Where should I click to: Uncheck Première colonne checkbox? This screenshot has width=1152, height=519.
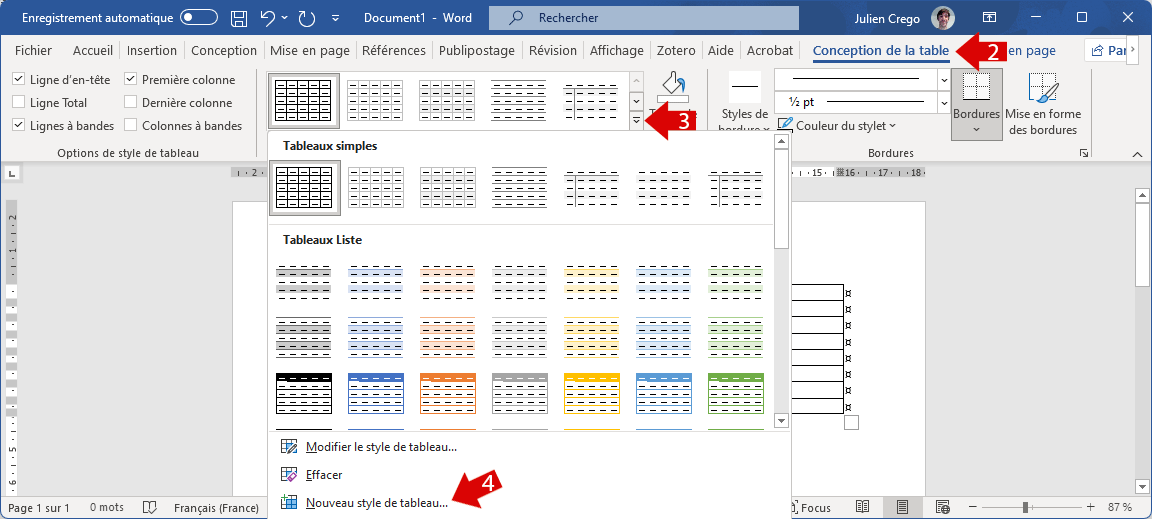click(x=131, y=79)
